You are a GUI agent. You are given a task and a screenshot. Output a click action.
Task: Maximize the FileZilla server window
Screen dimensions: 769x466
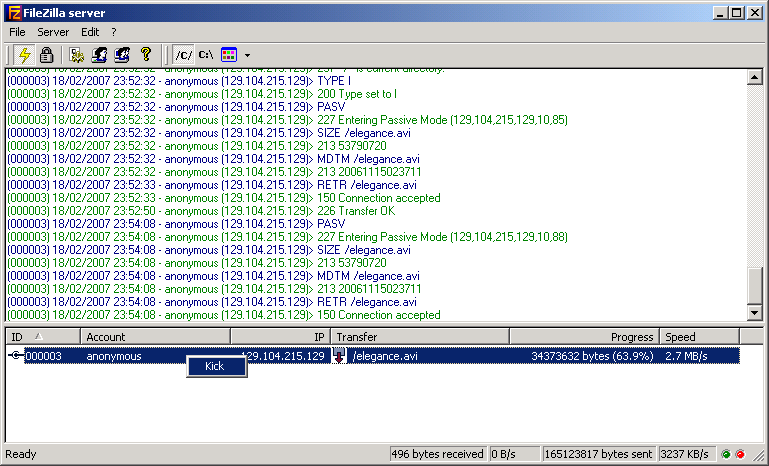(736, 13)
